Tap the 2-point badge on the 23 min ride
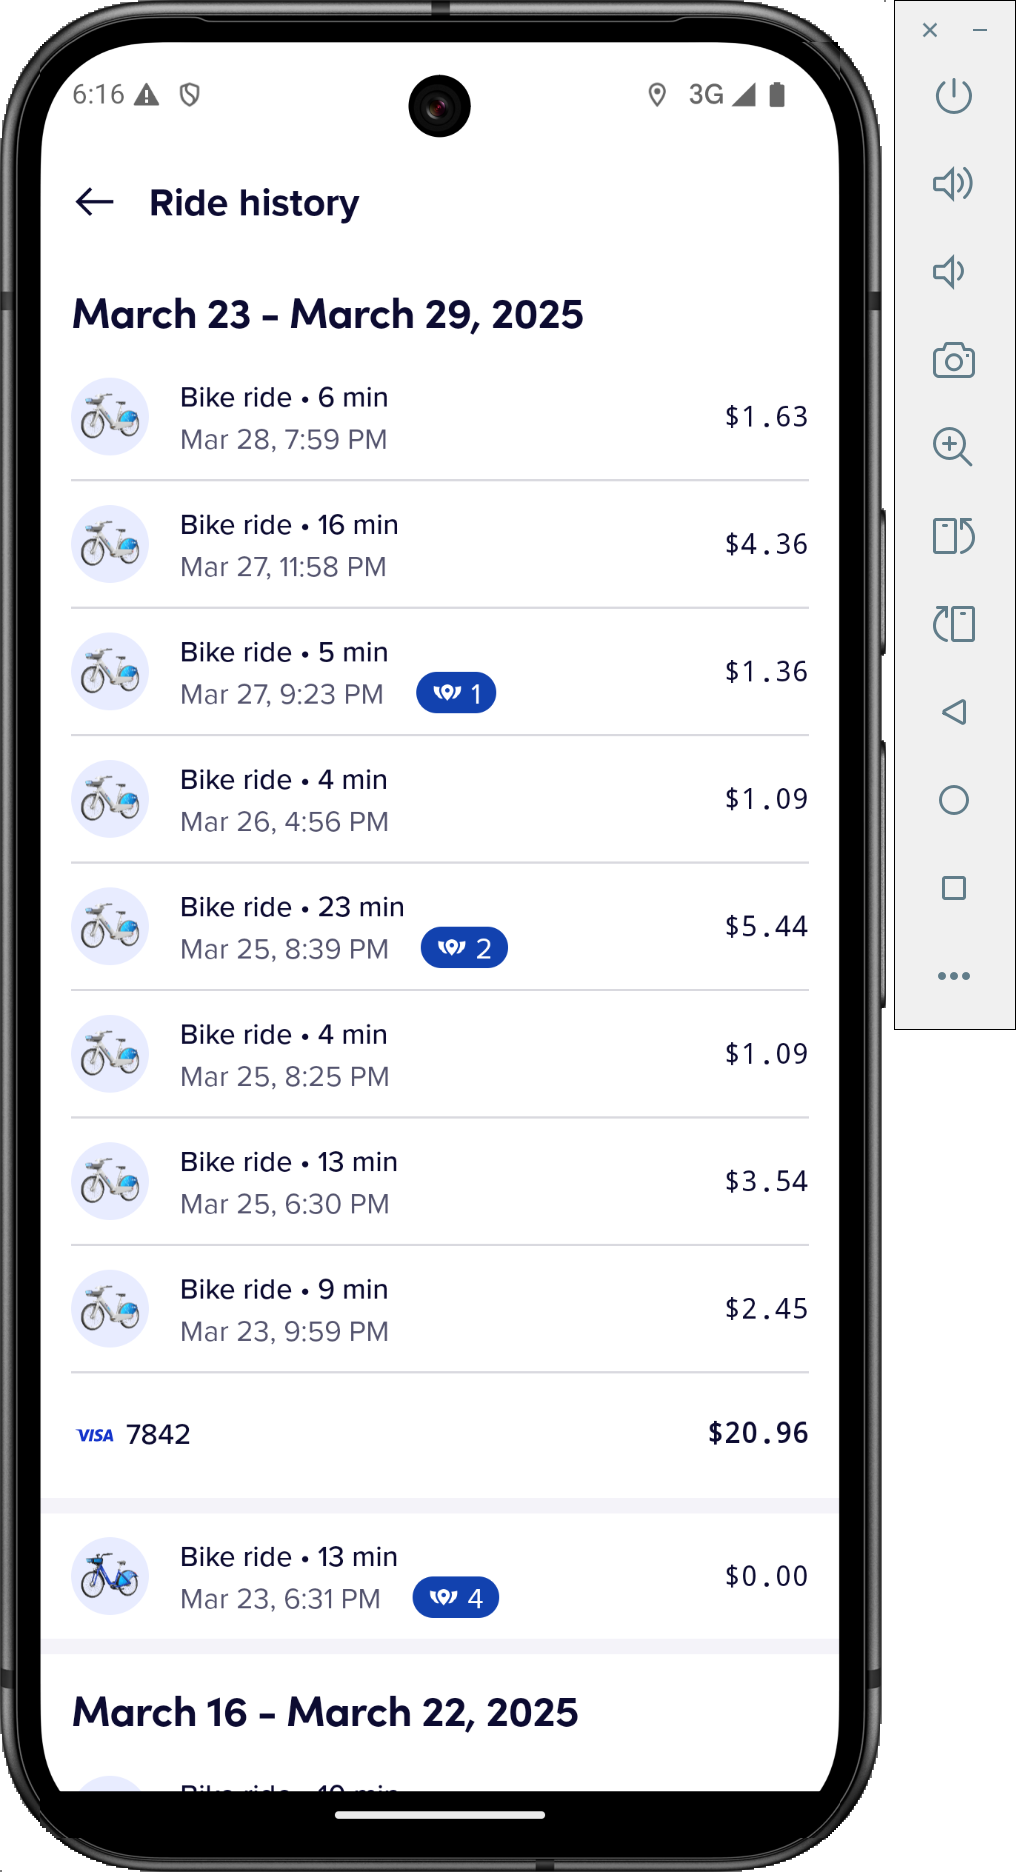 point(464,948)
